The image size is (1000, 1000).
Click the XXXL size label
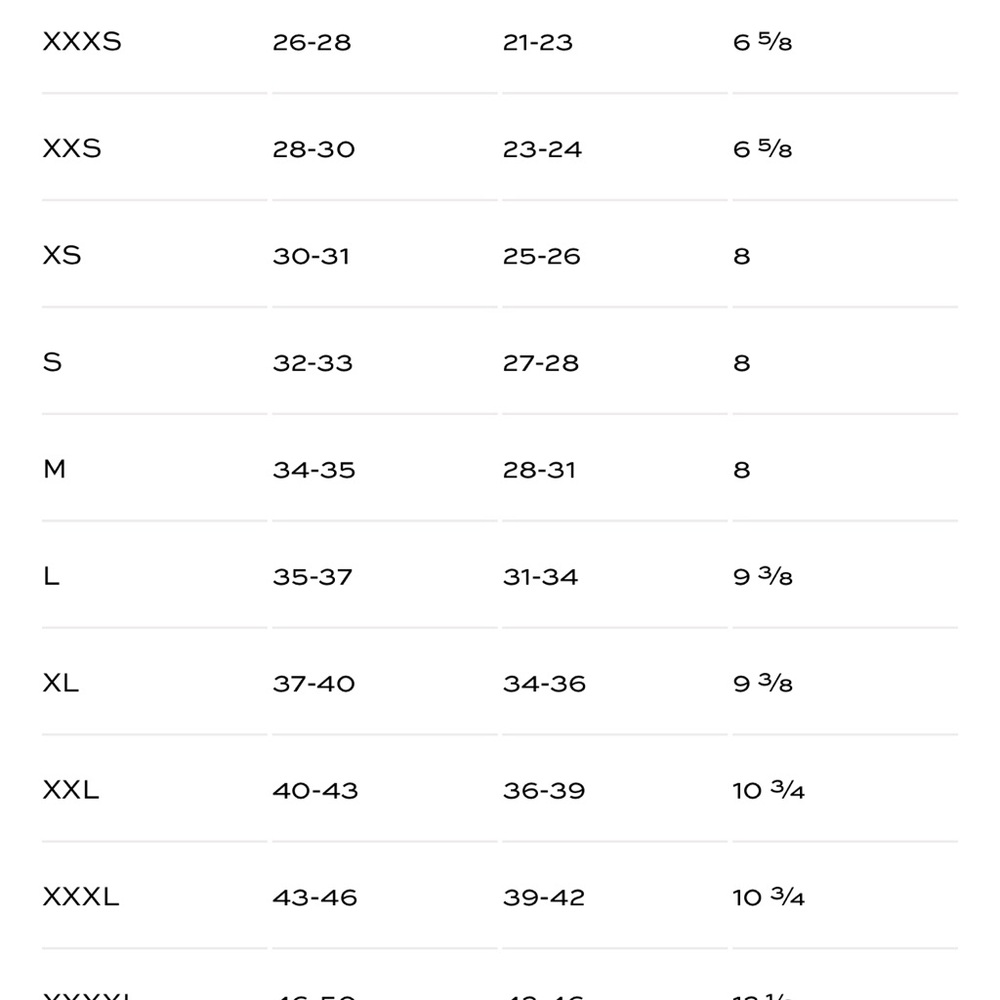(x=81, y=897)
